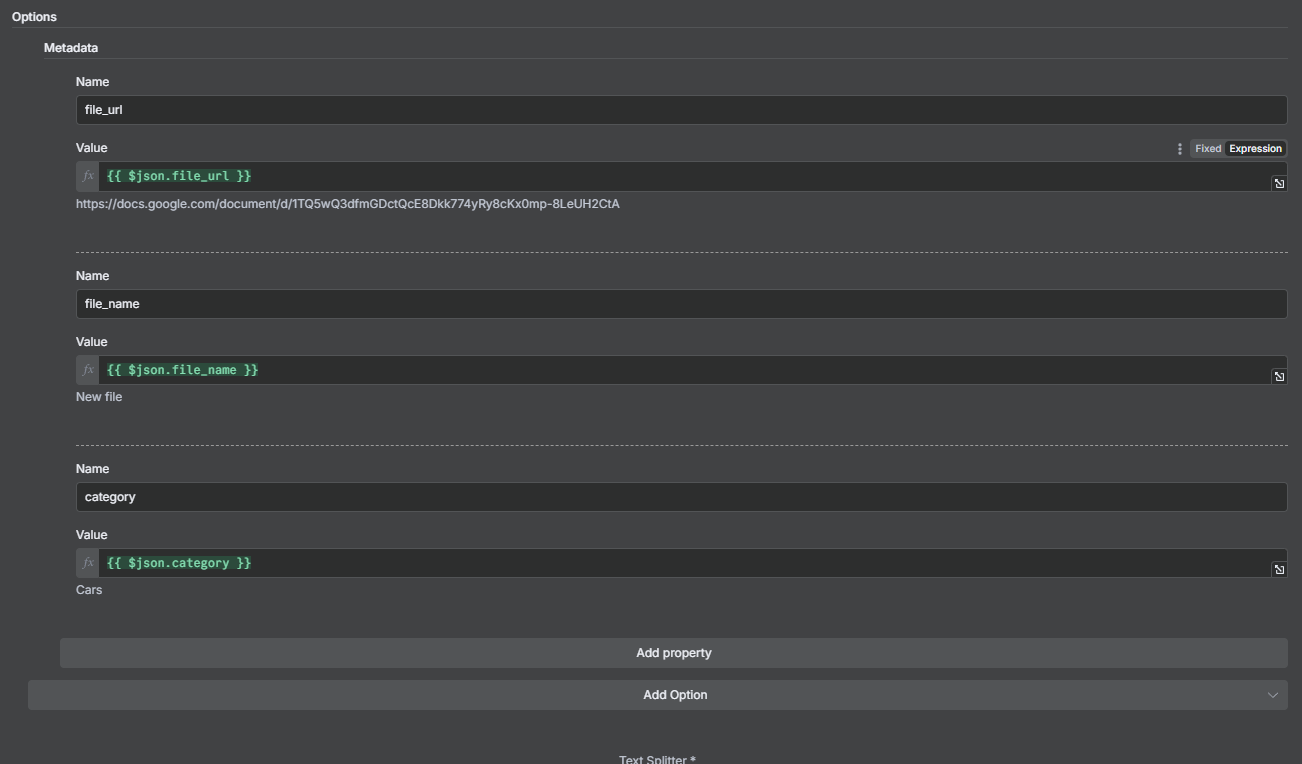Screen dimensions: 1302x764
Task: Click the Value label above file_name expression
Action: click(91, 342)
